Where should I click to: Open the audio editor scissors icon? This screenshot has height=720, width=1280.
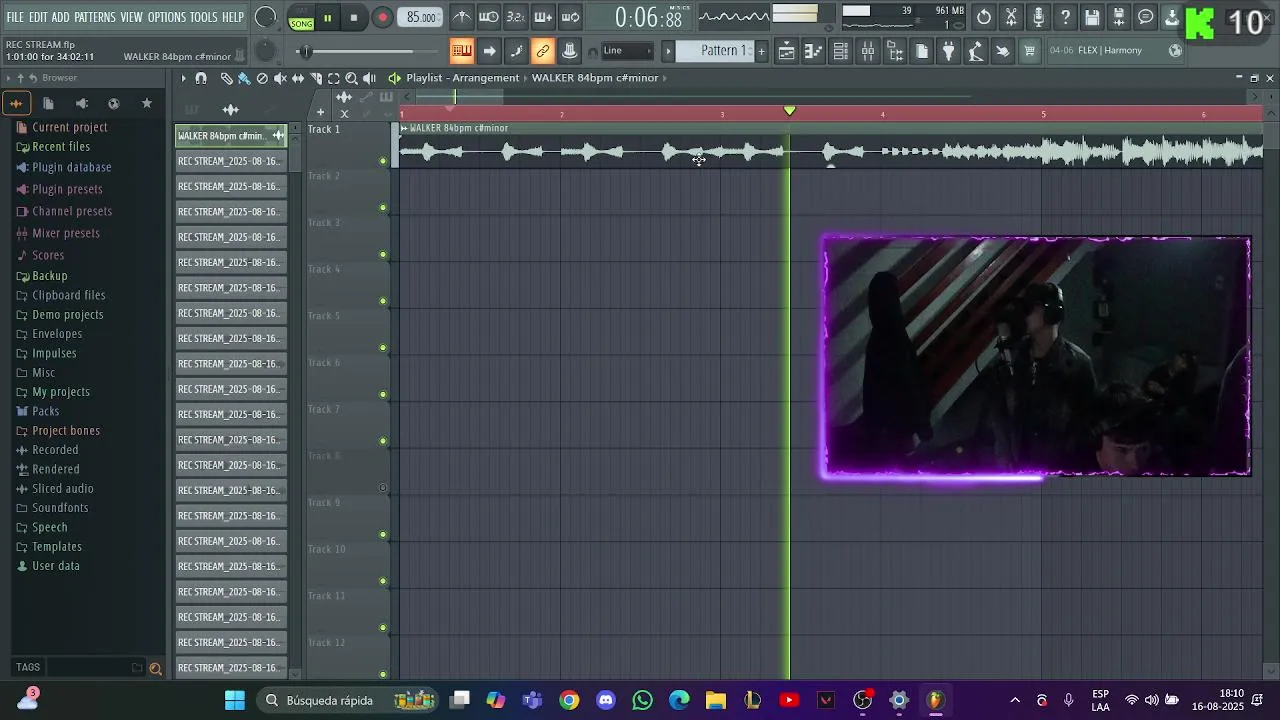(1011, 17)
